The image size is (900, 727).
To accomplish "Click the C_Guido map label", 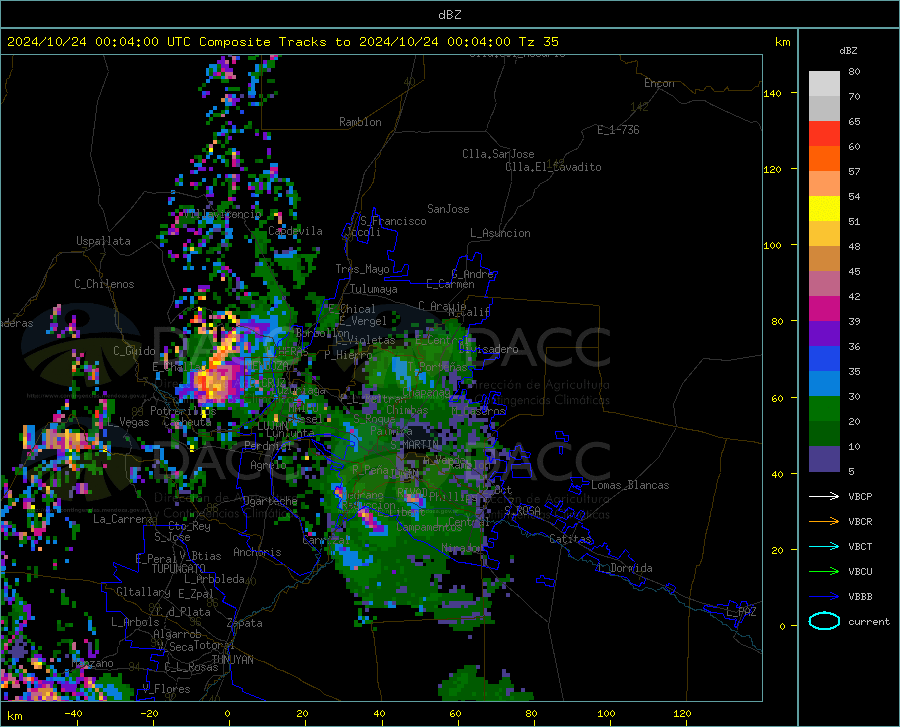I will tap(134, 351).
